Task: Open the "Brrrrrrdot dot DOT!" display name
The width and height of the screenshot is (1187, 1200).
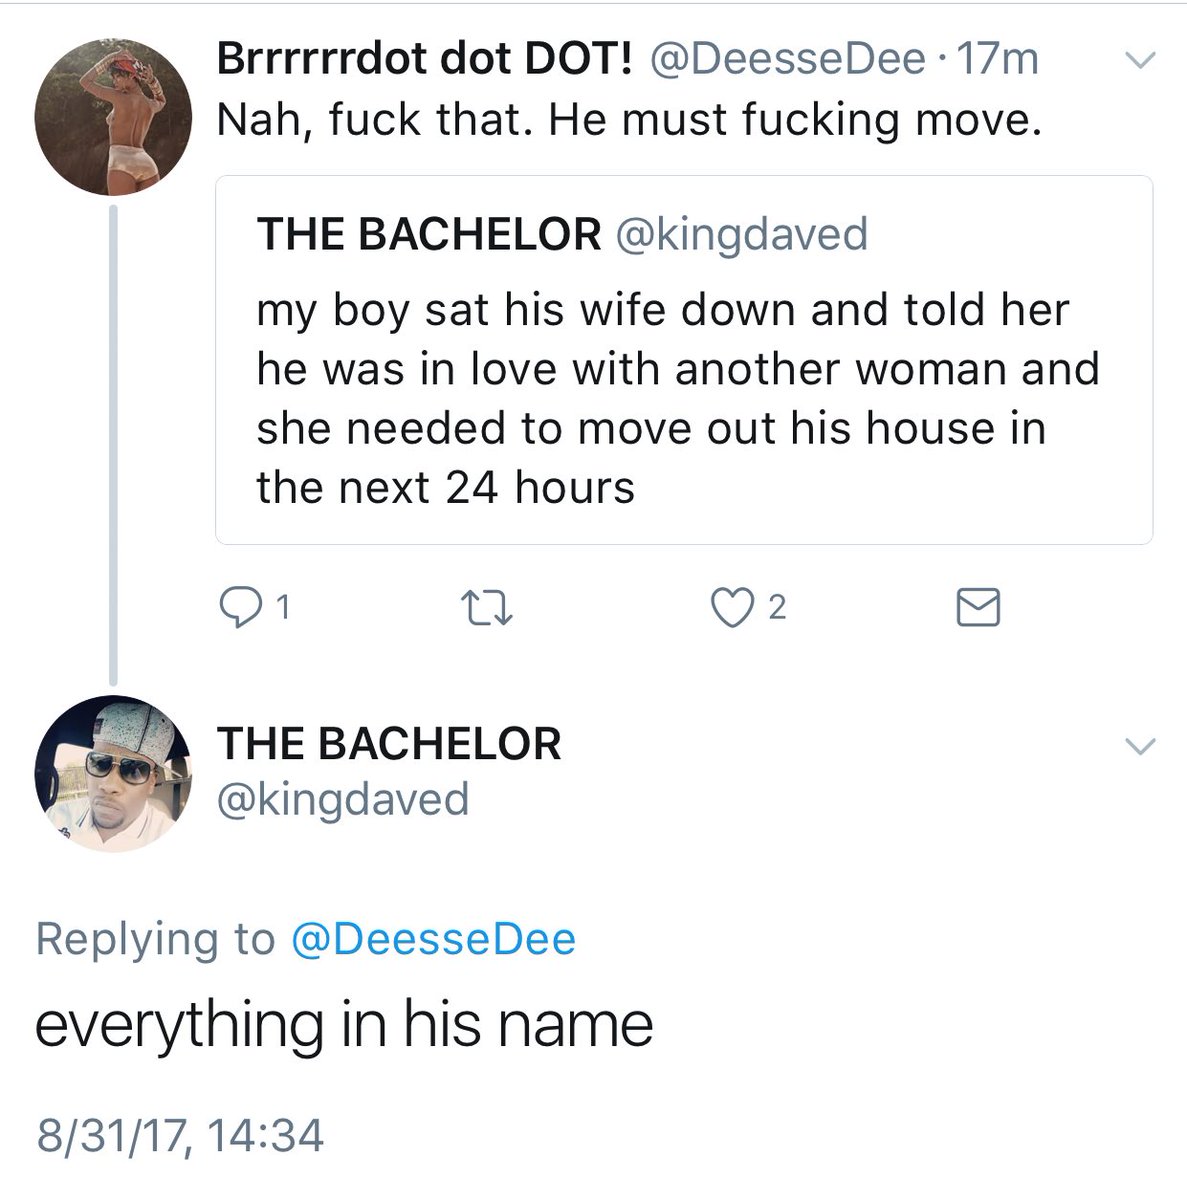Action: click(425, 60)
